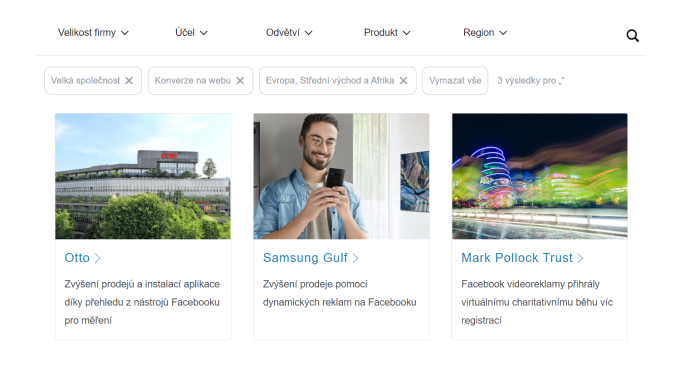700x381 pixels.
Task: Remove the Velká společnost filter X
Action: pyautogui.click(x=129, y=80)
